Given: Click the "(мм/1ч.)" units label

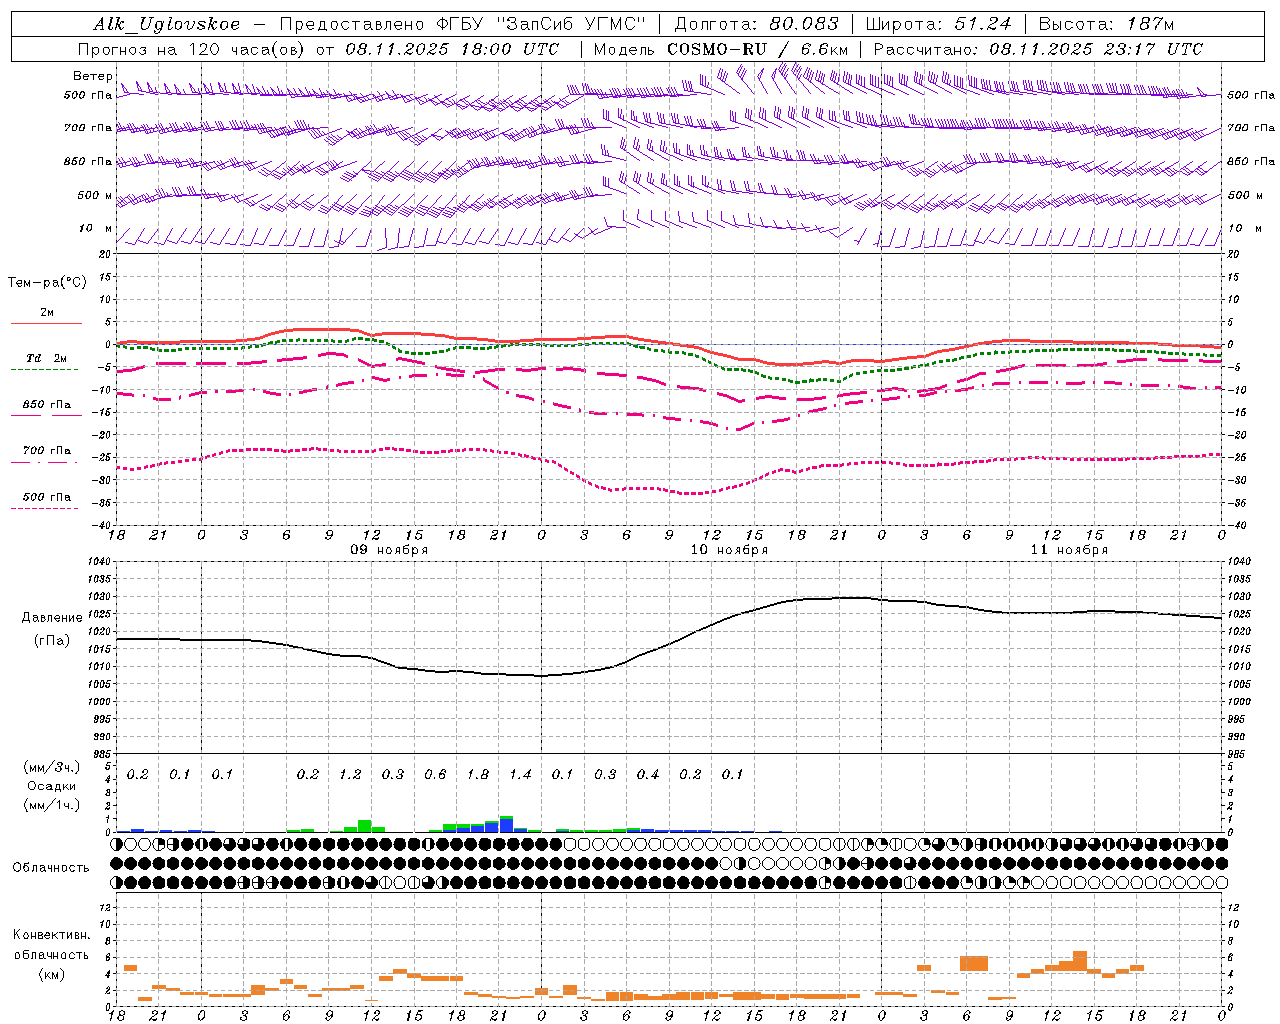Looking at the screenshot, I should point(51,805).
